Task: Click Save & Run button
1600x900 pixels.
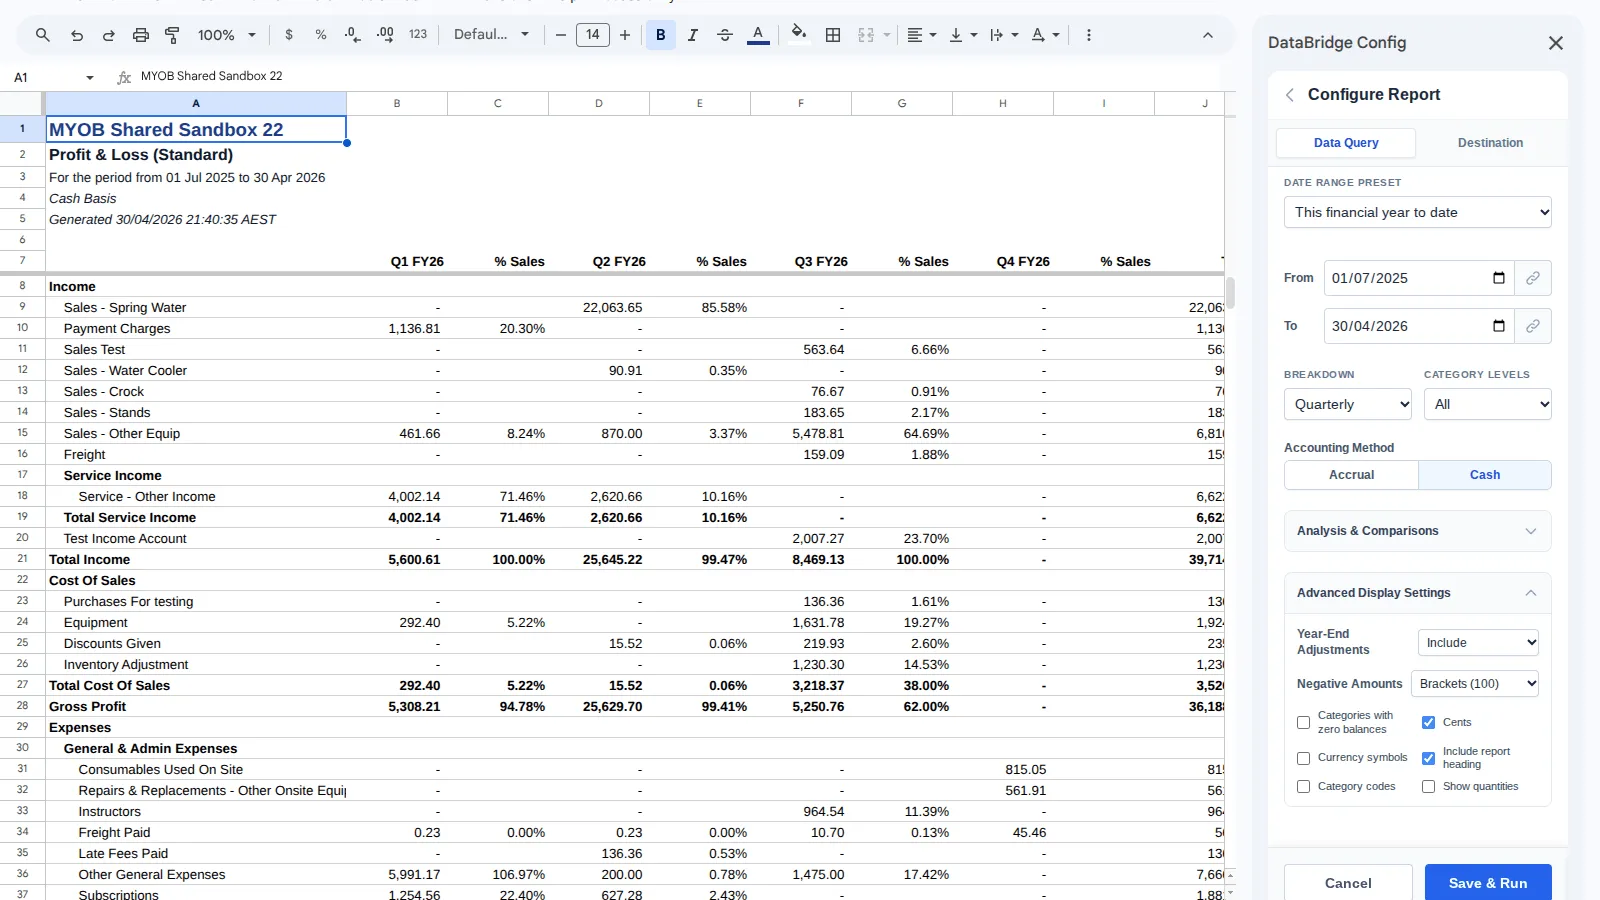Action: pos(1488,882)
